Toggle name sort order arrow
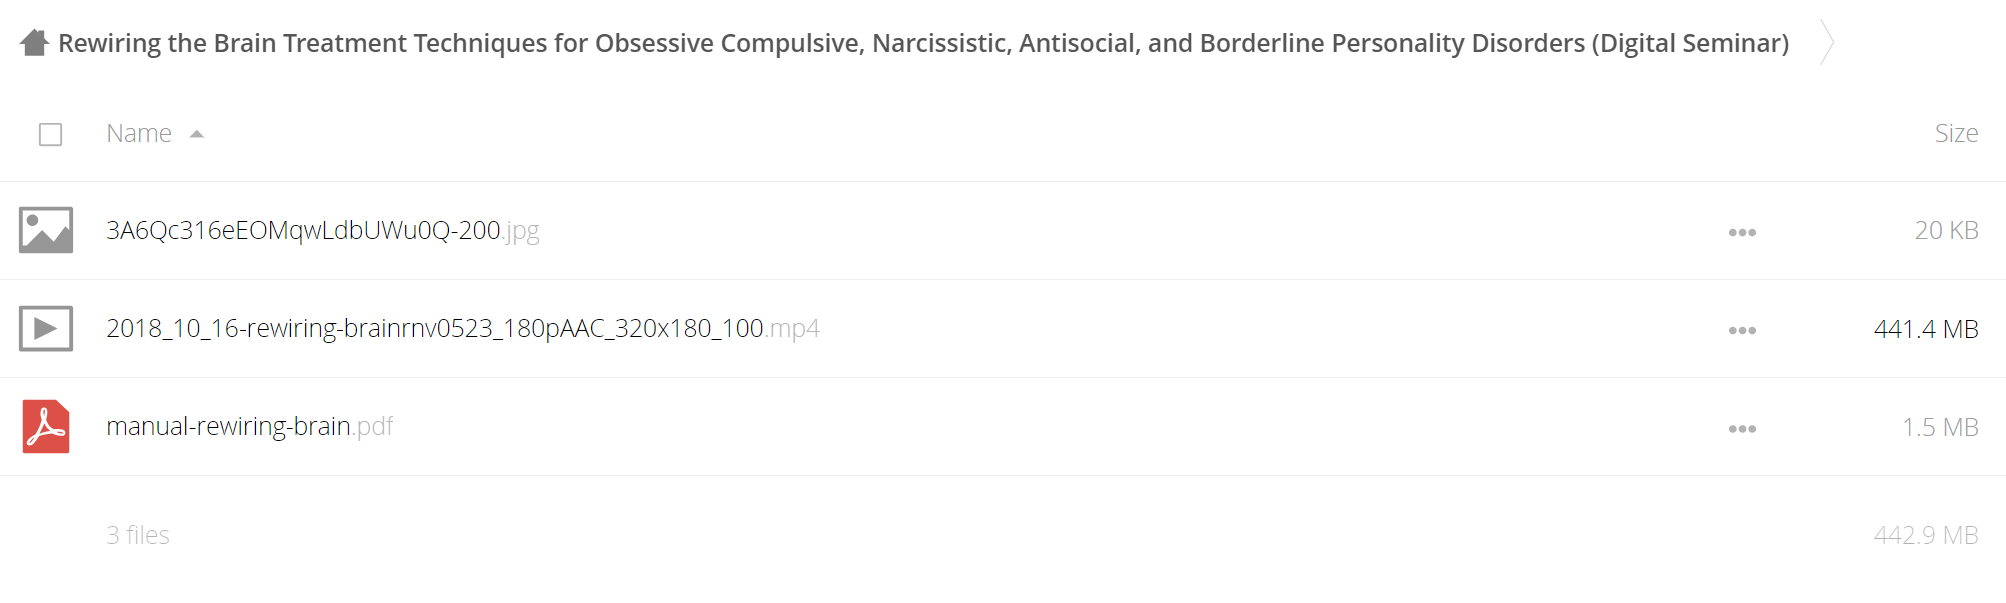2006x603 pixels. [x=197, y=134]
